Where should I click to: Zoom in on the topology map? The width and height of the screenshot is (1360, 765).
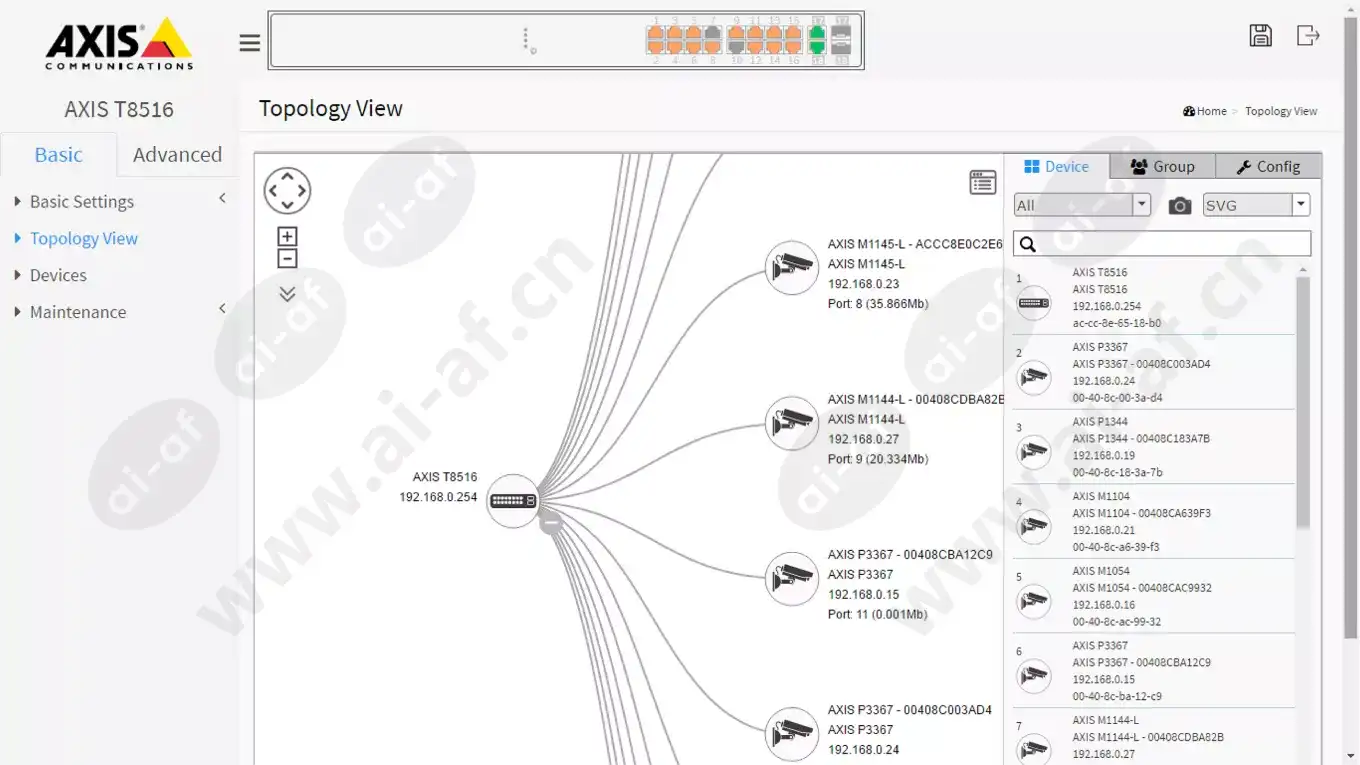point(287,237)
